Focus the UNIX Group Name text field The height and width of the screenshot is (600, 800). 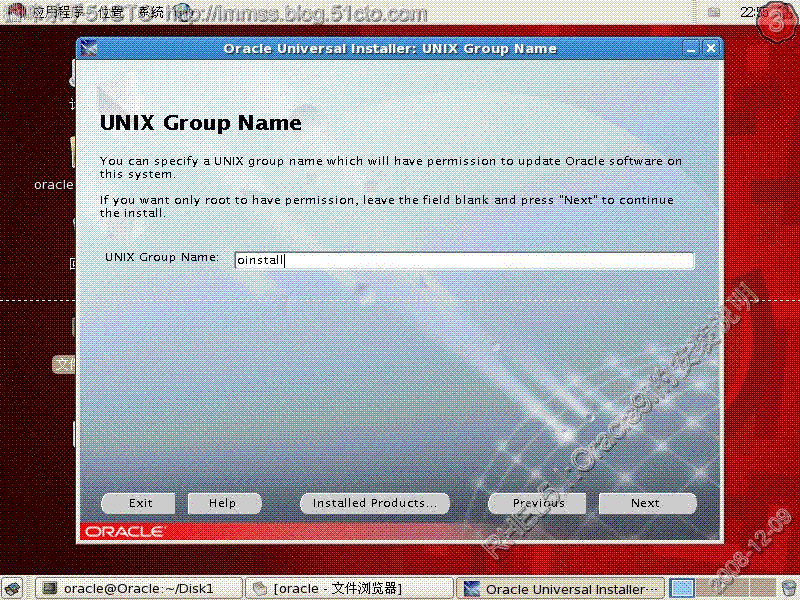pyautogui.click(x=464, y=260)
